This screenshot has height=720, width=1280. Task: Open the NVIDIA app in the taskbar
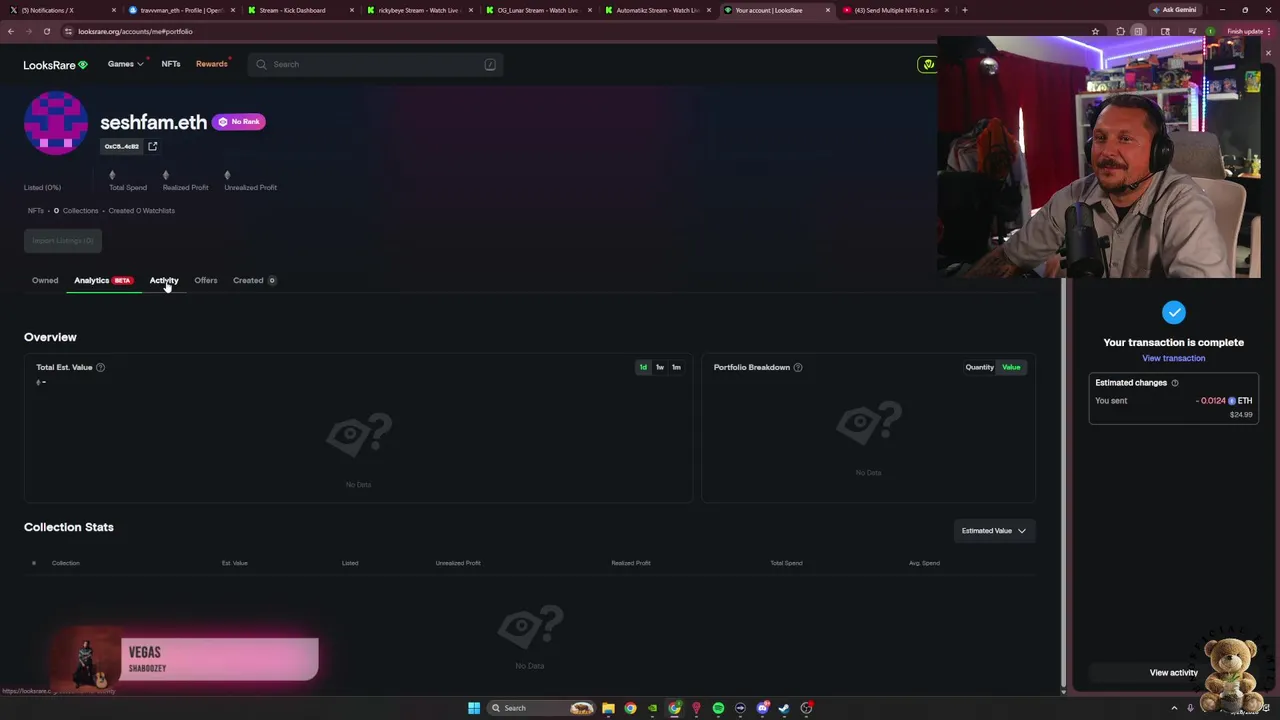click(652, 708)
